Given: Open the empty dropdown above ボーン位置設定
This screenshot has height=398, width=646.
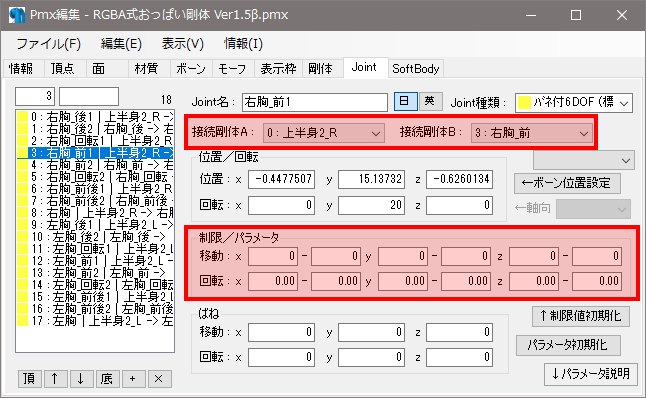Looking at the screenshot, I should pos(584,160).
